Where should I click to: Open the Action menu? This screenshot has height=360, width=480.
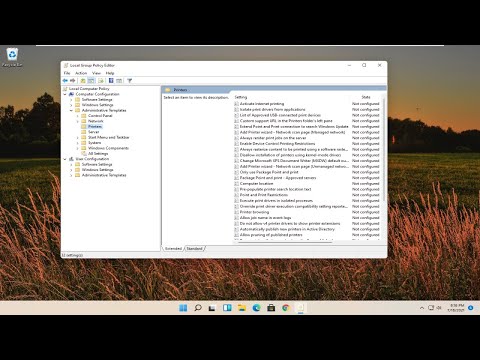[x=81, y=73]
